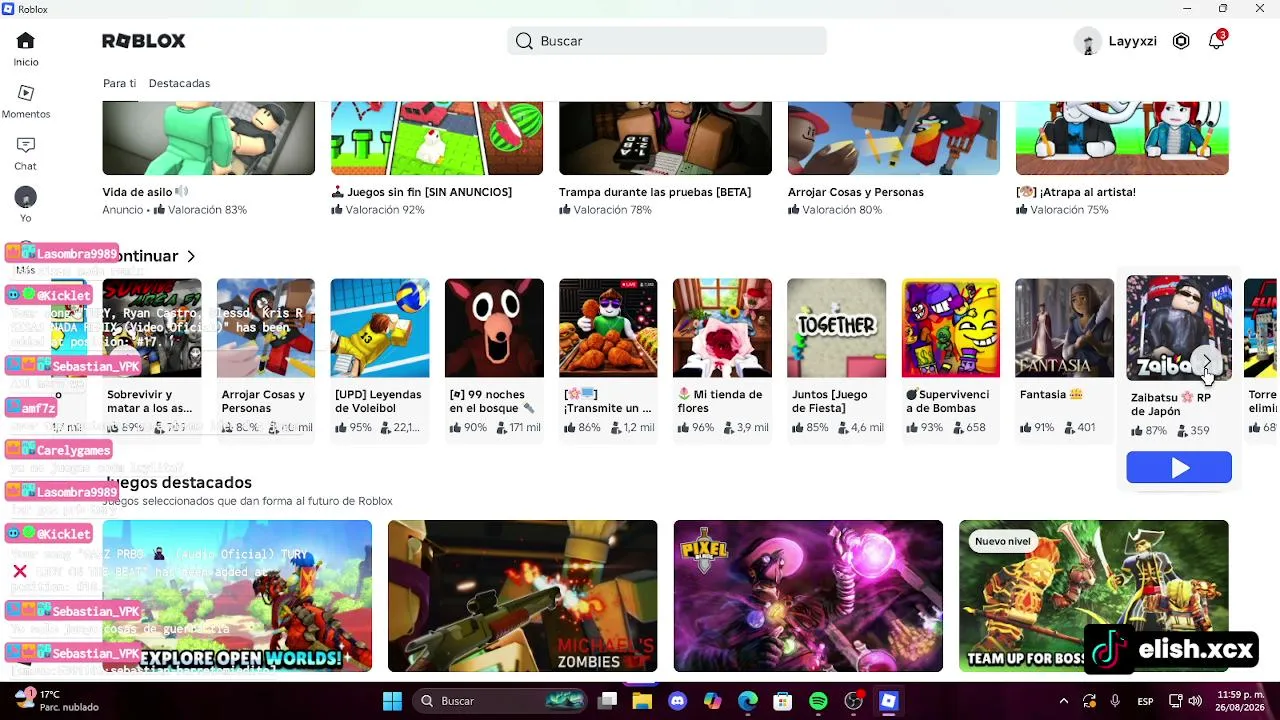Open Microsoft Edge from the taskbar
The image size is (1280, 720).
click(x=748, y=701)
